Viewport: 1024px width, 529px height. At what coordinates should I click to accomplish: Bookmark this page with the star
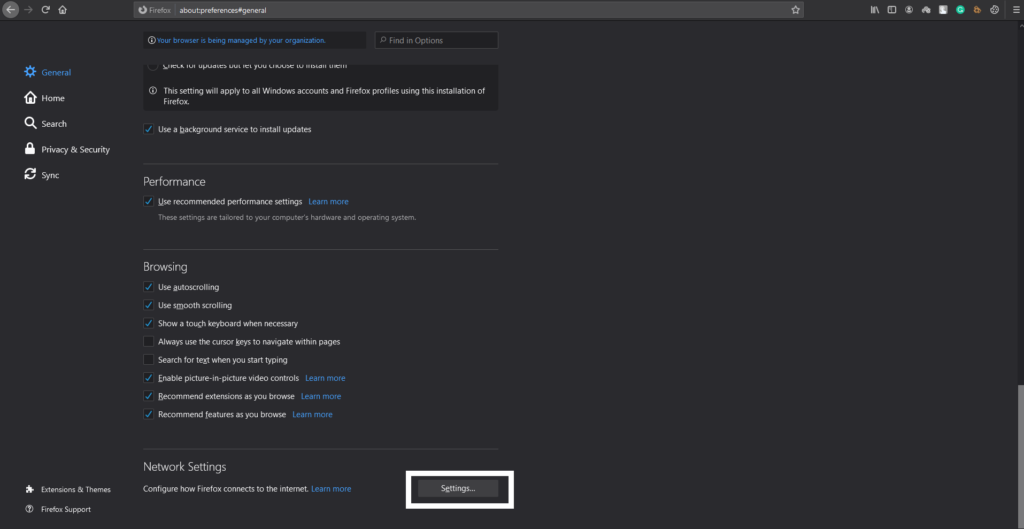(x=795, y=10)
